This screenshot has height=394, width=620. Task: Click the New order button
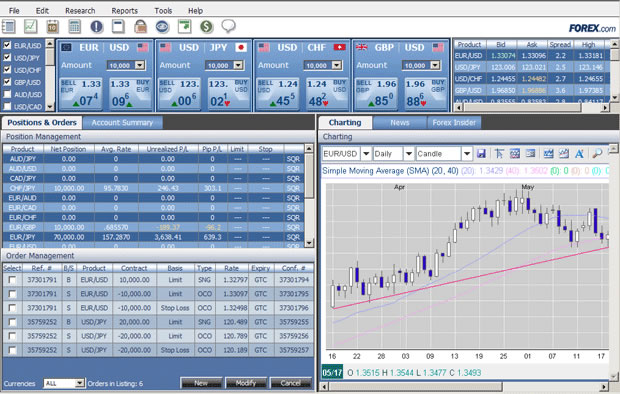click(x=201, y=383)
